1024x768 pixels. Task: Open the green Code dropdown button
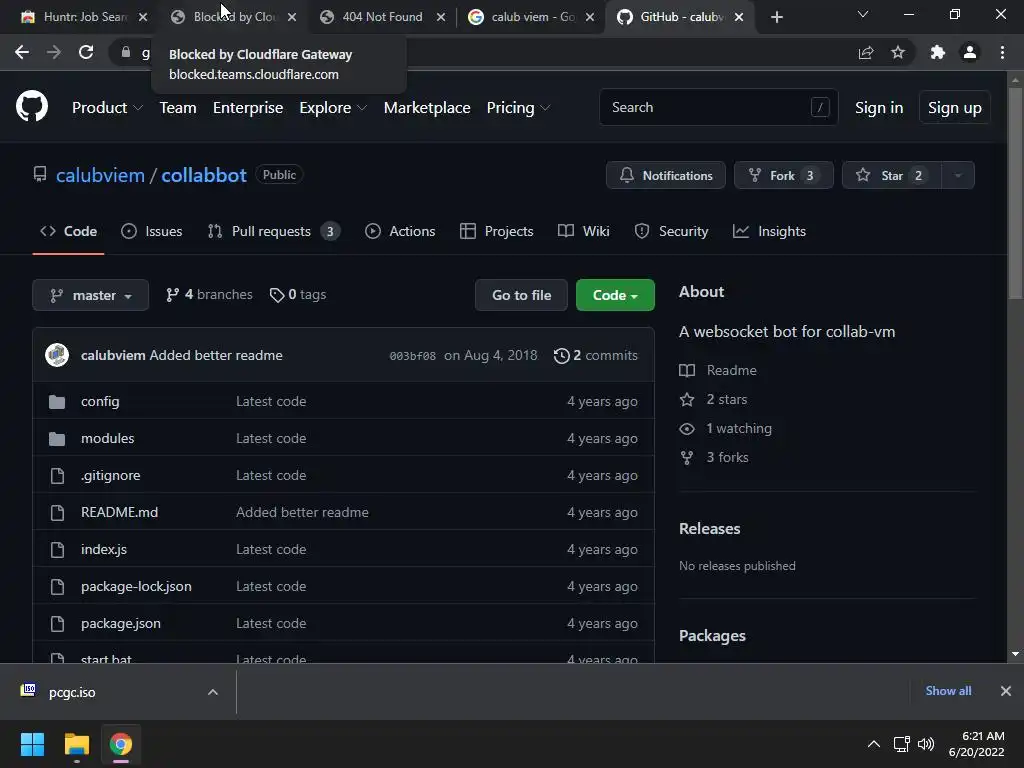[x=615, y=295]
